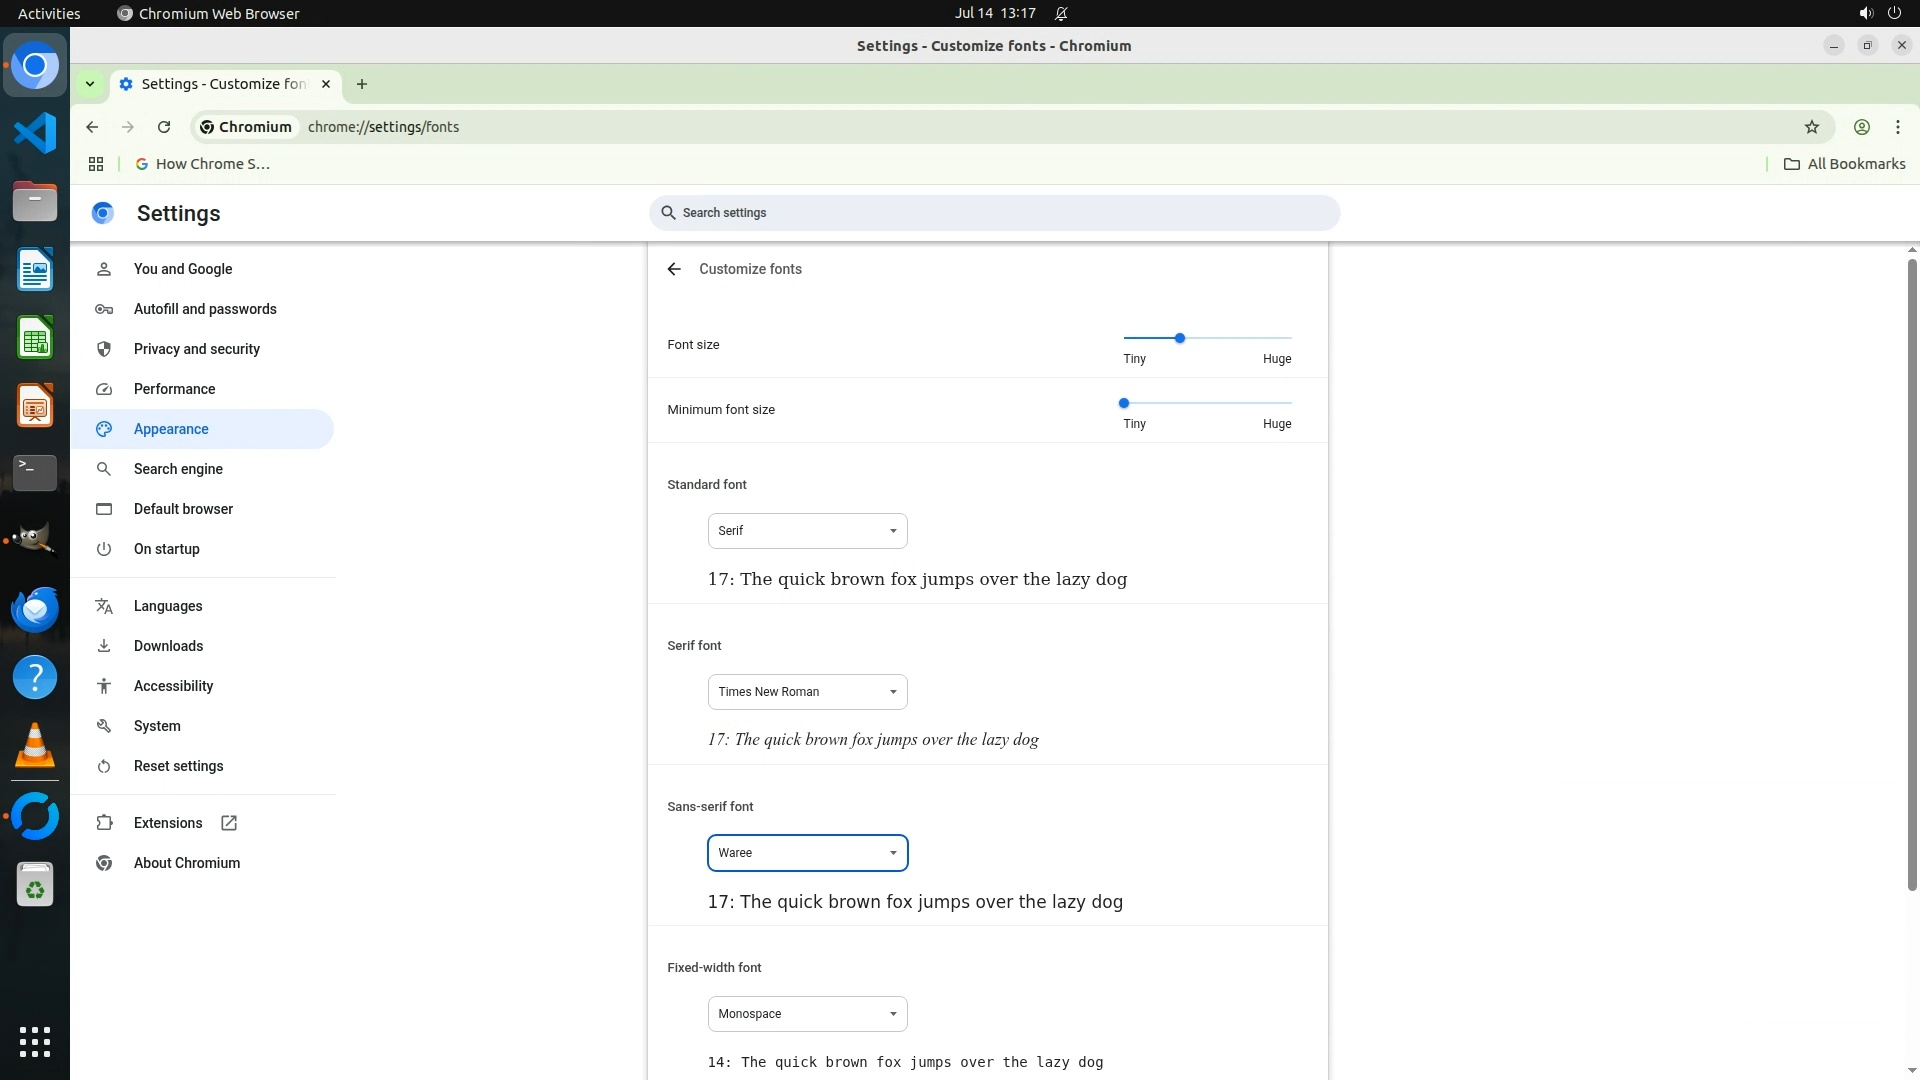Click the back arrow beside Customize fonts
Viewport: 1920px width, 1080px height.
click(674, 269)
